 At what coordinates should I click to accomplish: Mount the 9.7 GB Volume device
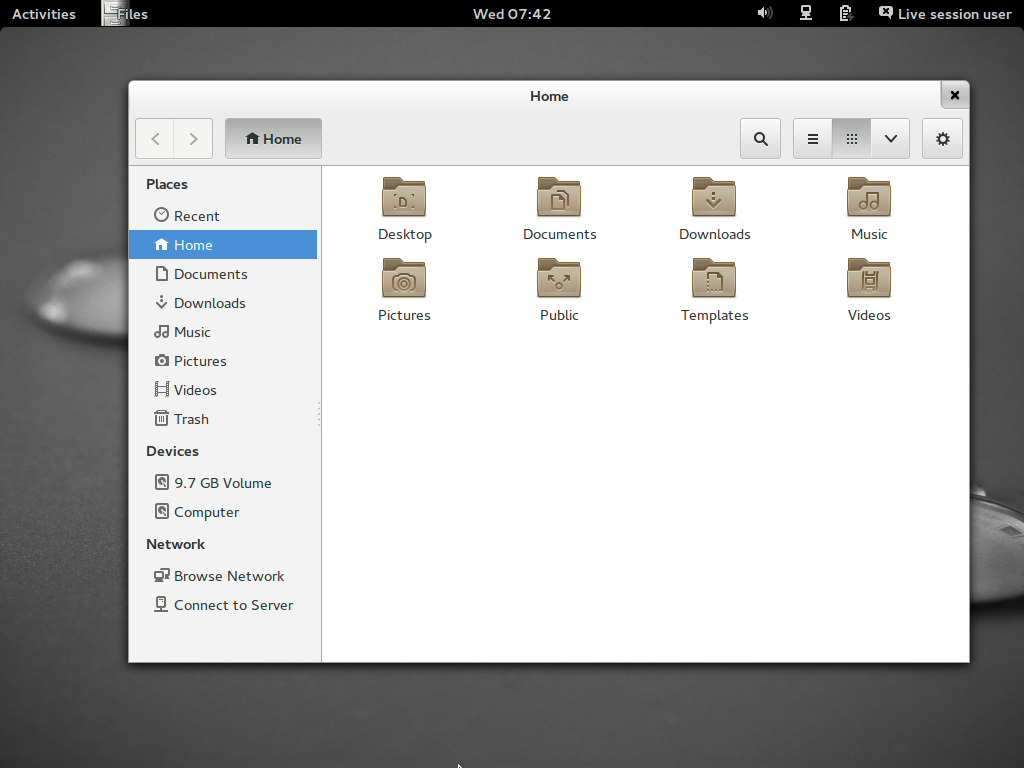(x=223, y=483)
